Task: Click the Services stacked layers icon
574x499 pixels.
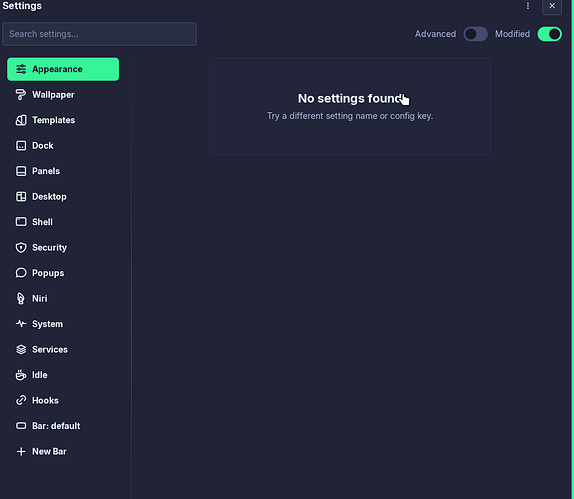Action: pos(21,349)
